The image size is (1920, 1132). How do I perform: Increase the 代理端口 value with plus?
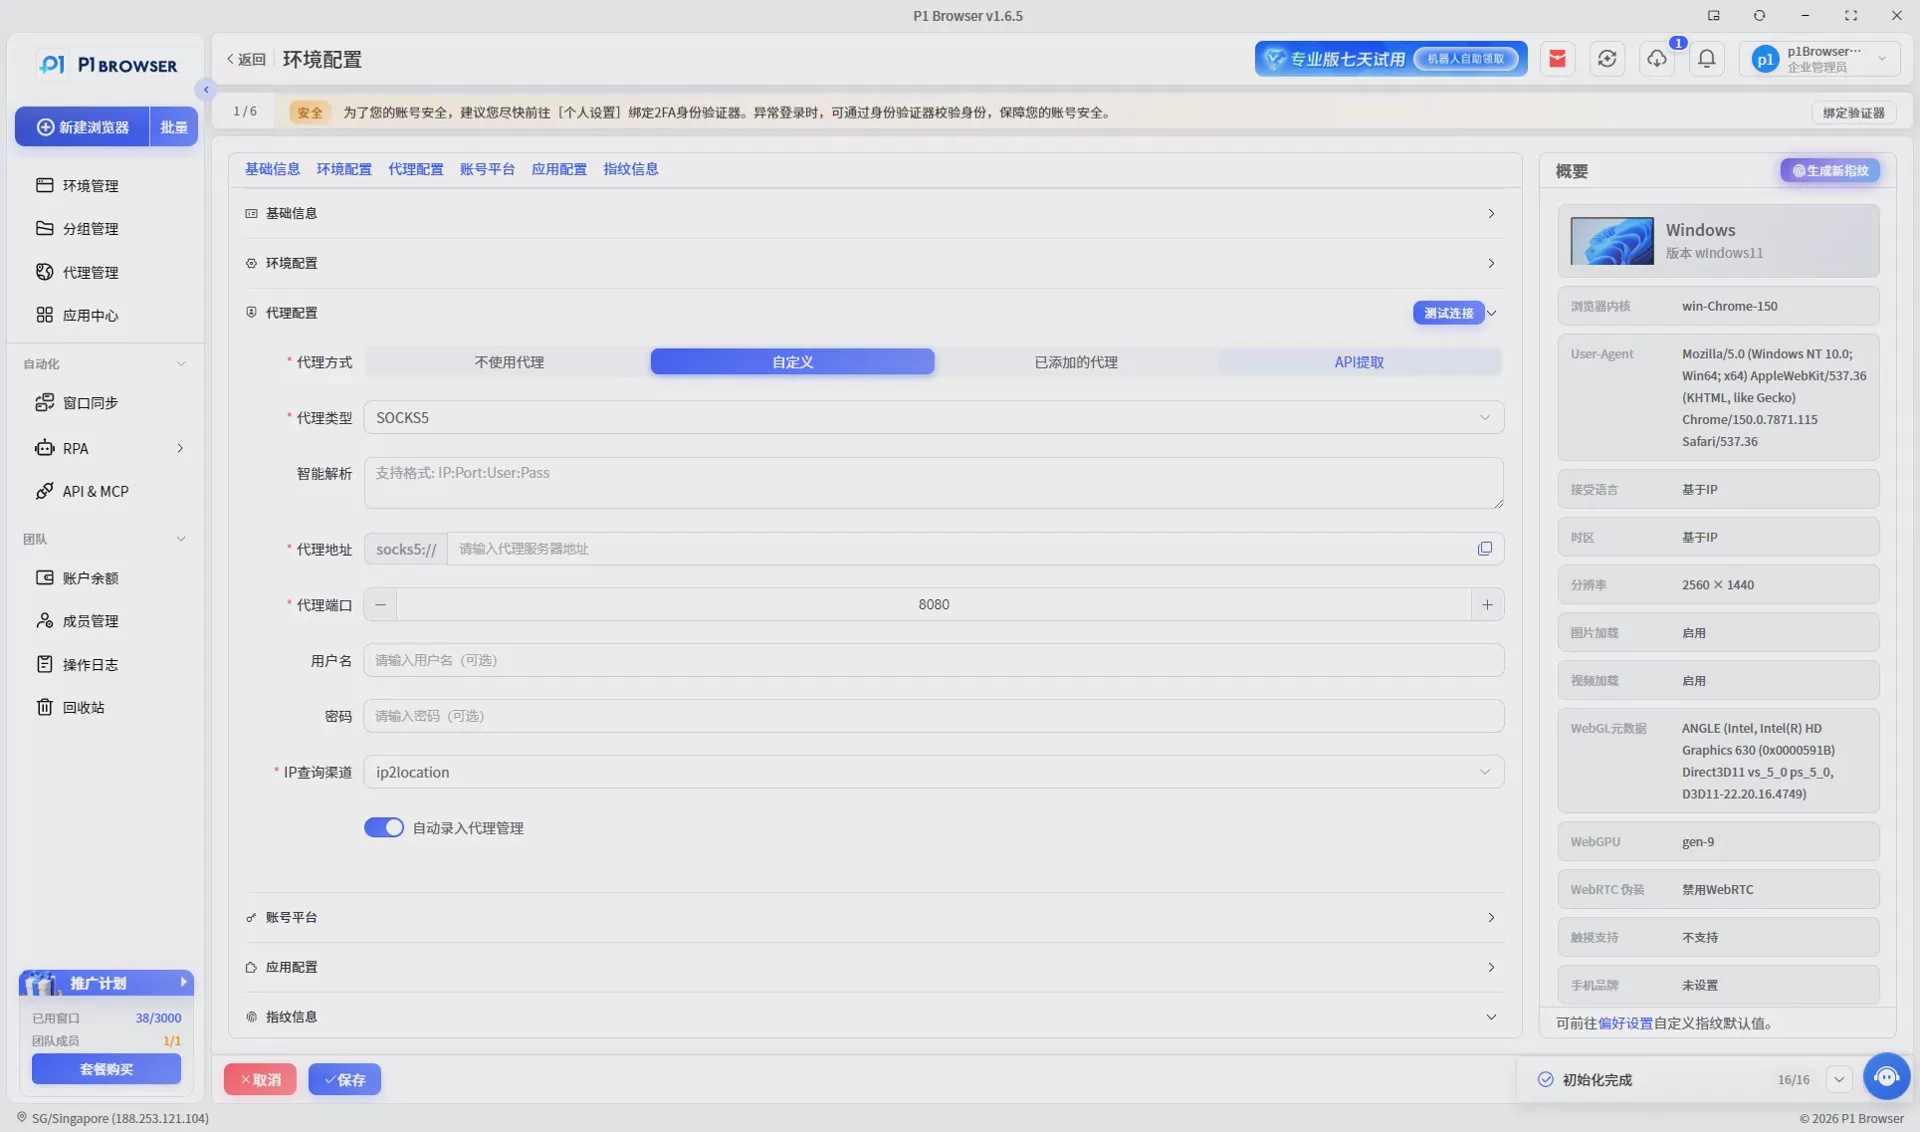tap(1487, 604)
